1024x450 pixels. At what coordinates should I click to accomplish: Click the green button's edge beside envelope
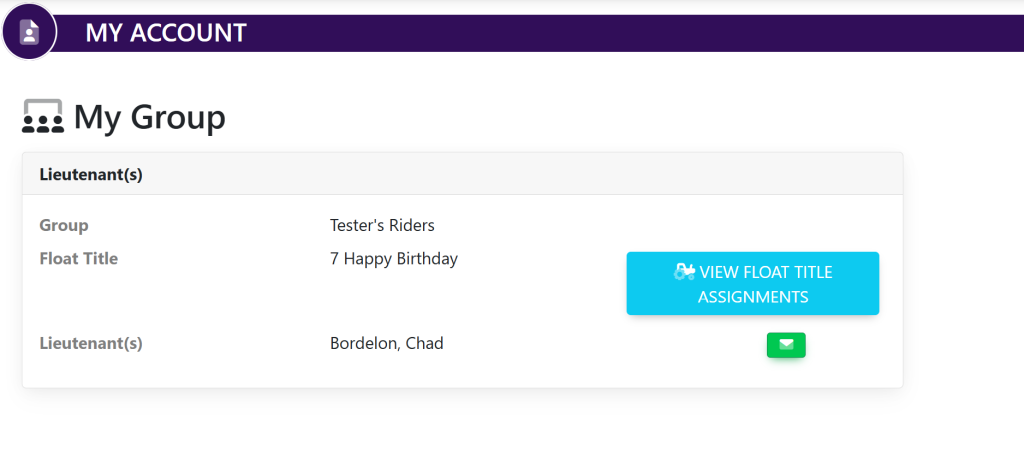point(772,345)
